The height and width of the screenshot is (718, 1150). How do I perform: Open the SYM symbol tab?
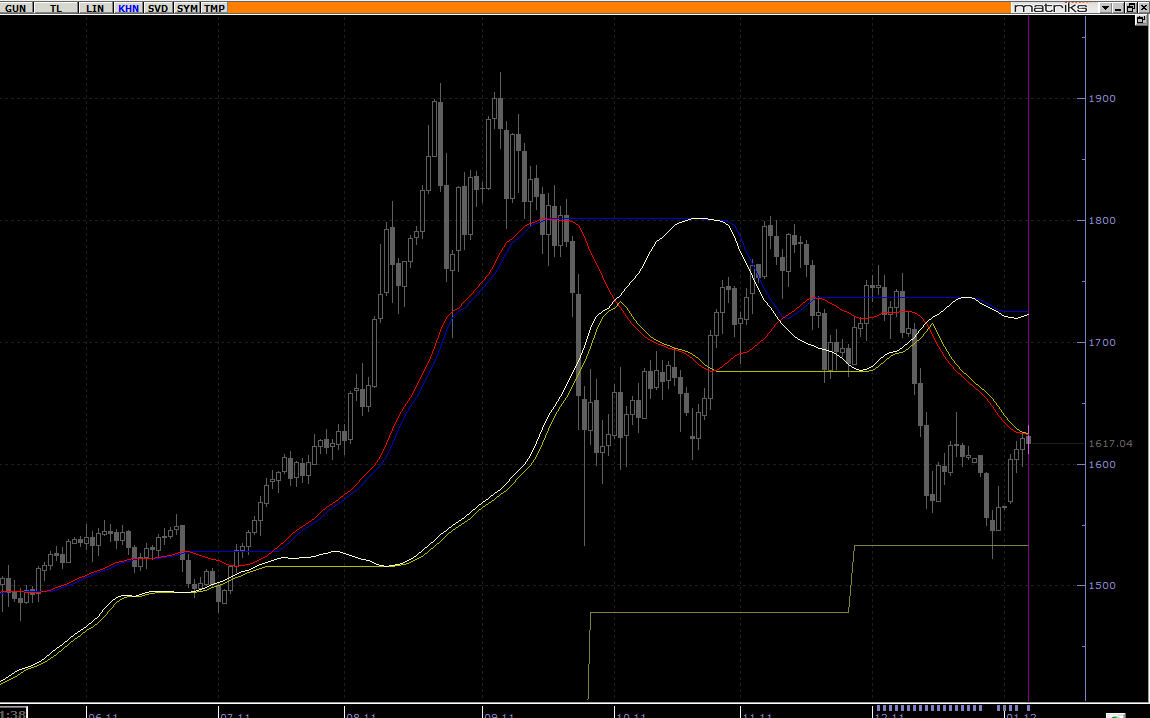187,8
